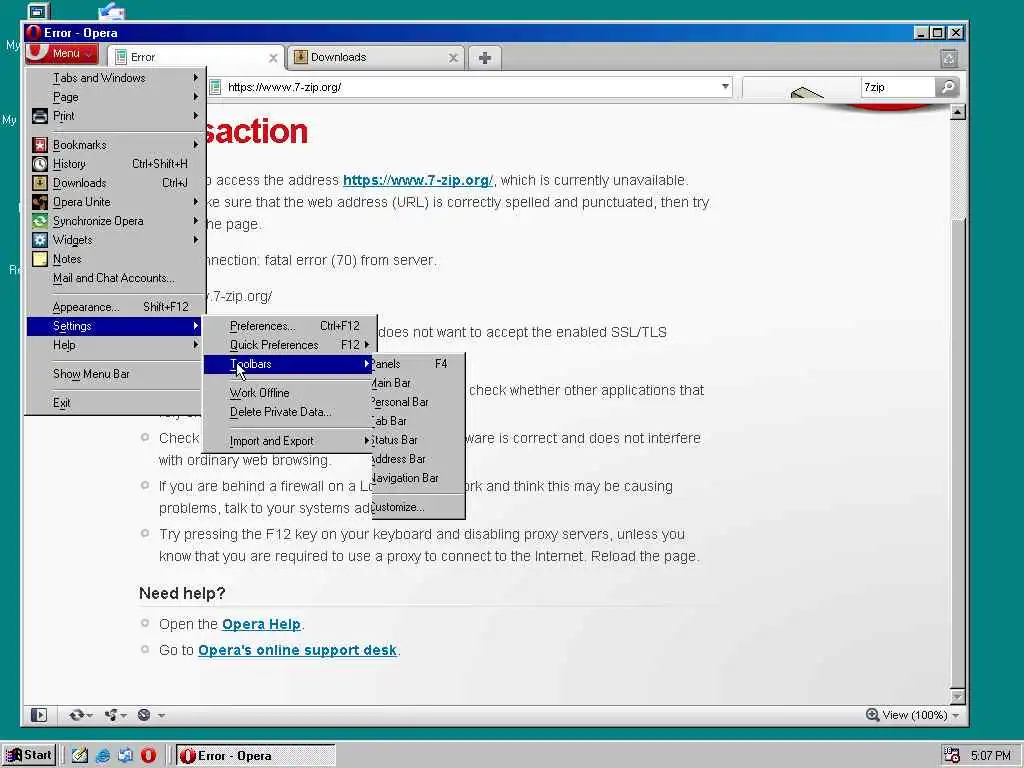Open the View (100%) zoom control
Screen dimensions: 1024x768
[912, 715]
